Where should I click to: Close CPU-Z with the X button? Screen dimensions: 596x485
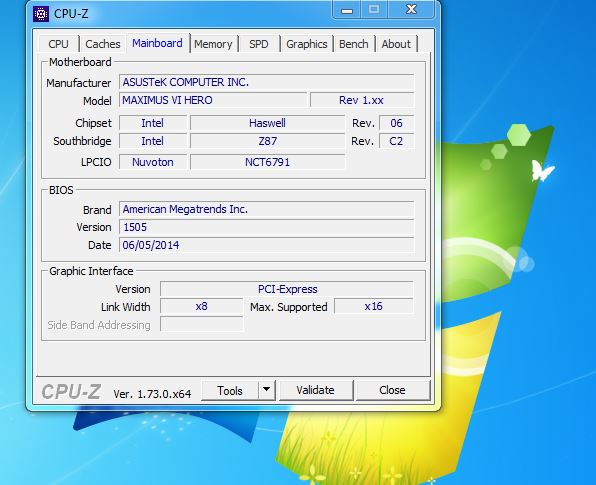click(x=411, y=9)
